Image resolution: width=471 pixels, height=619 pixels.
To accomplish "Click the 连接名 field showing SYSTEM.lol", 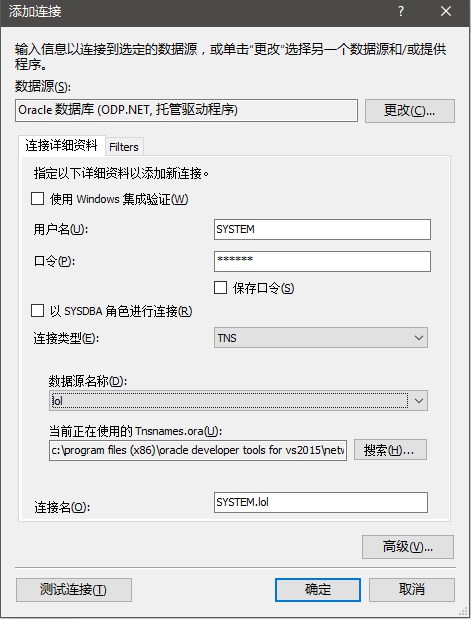I will pyautogui.click(x=321, y=502).
